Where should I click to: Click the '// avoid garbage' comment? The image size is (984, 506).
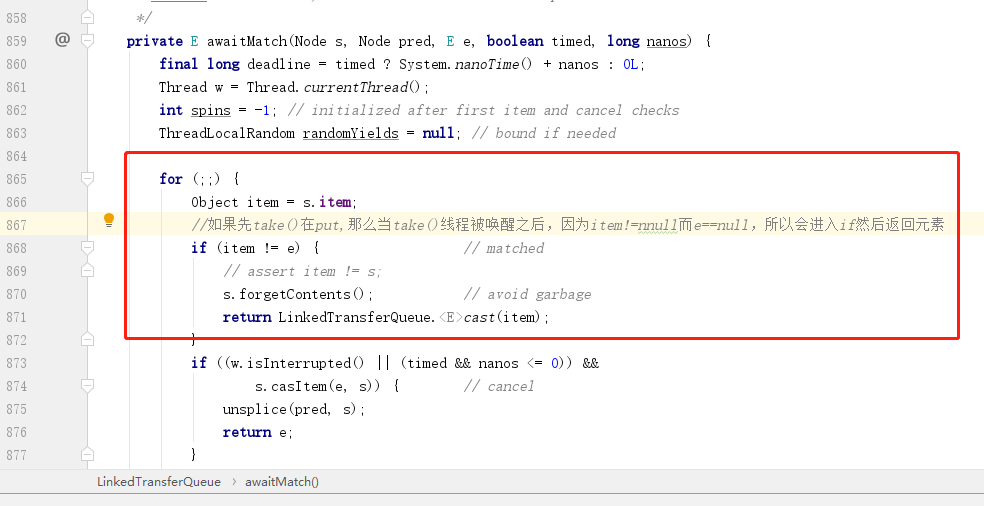[x=527, y=294]
